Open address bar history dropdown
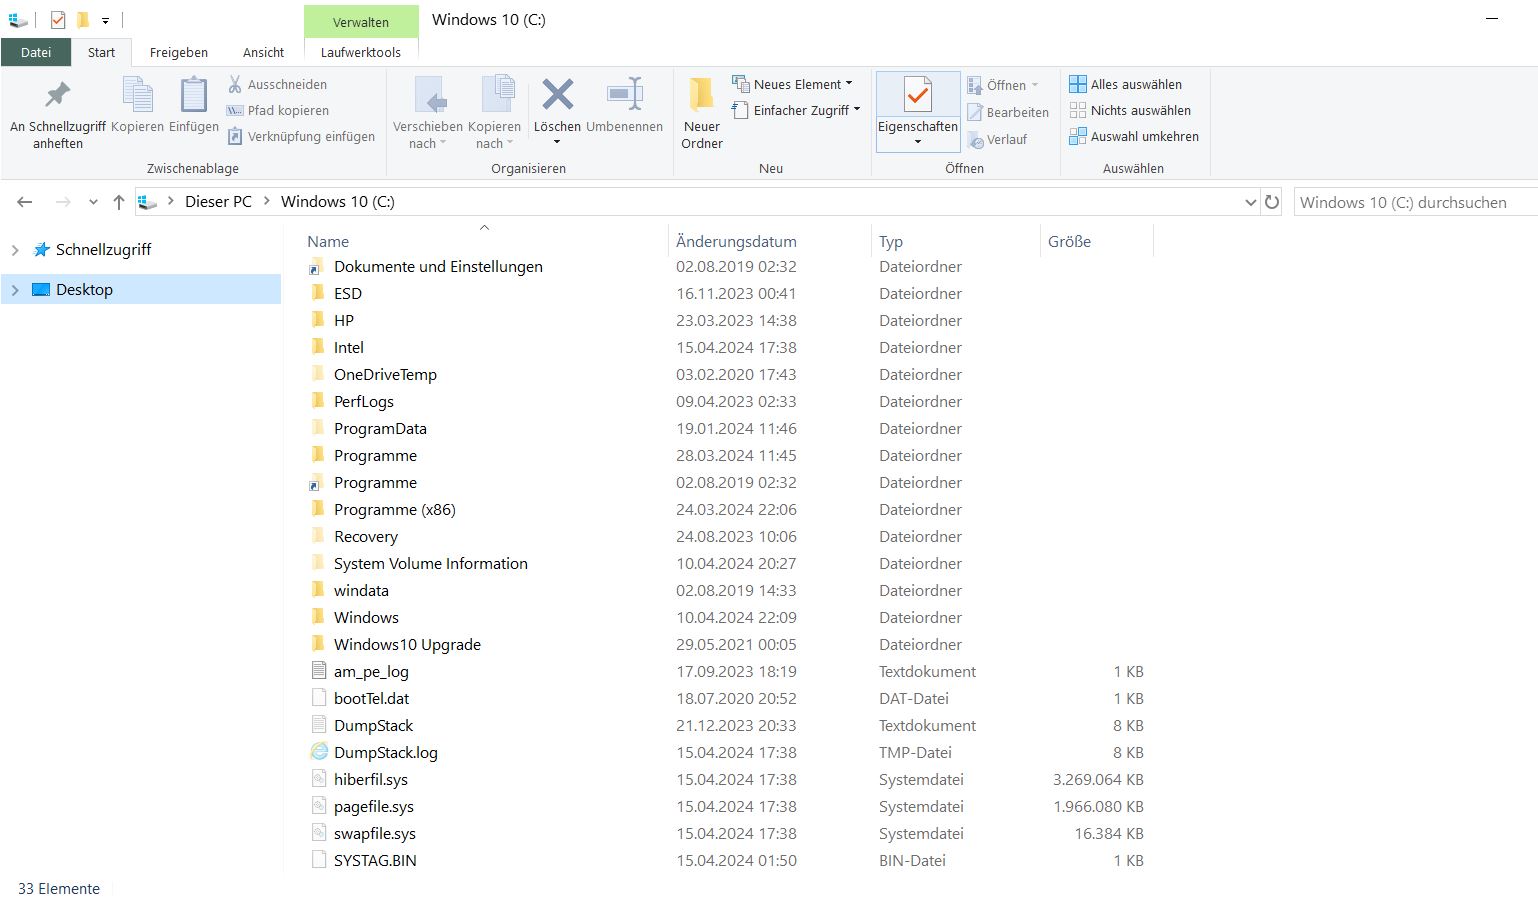 point(1250,202)
